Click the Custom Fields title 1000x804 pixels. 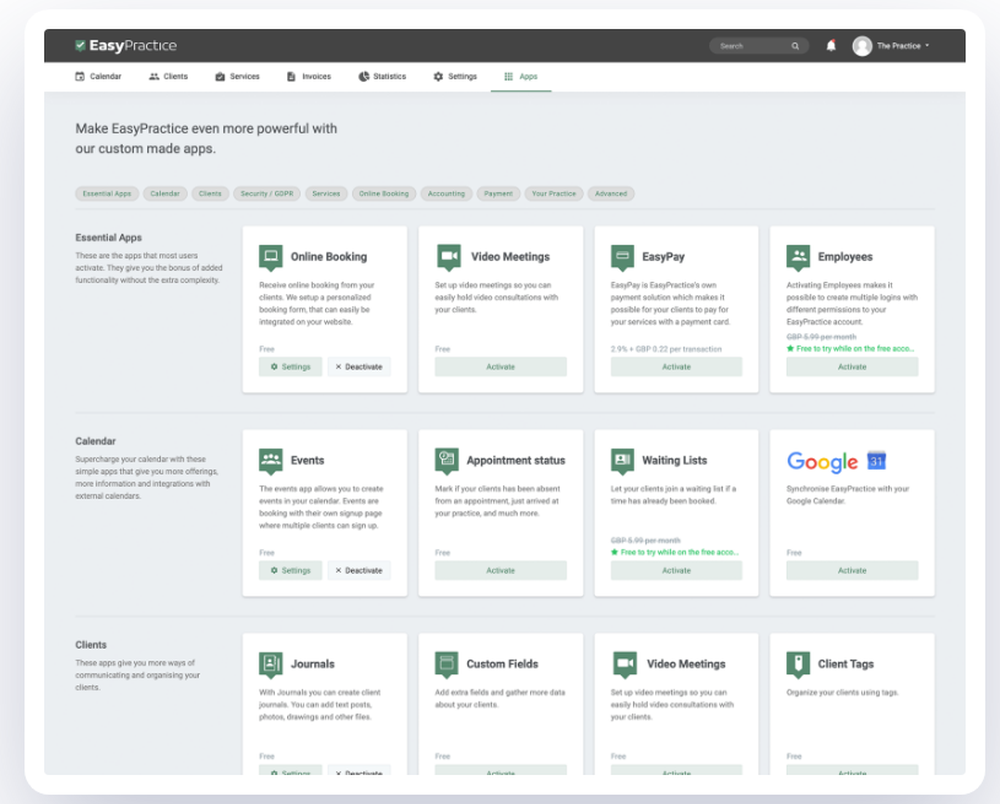pos(502,664)
